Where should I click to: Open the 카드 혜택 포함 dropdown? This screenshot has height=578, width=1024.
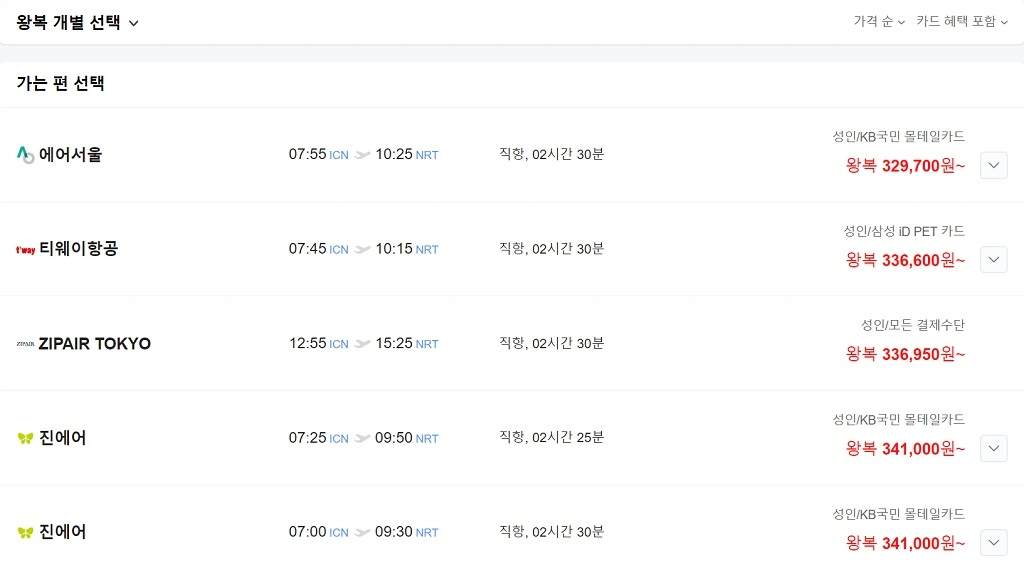point(961,20)
